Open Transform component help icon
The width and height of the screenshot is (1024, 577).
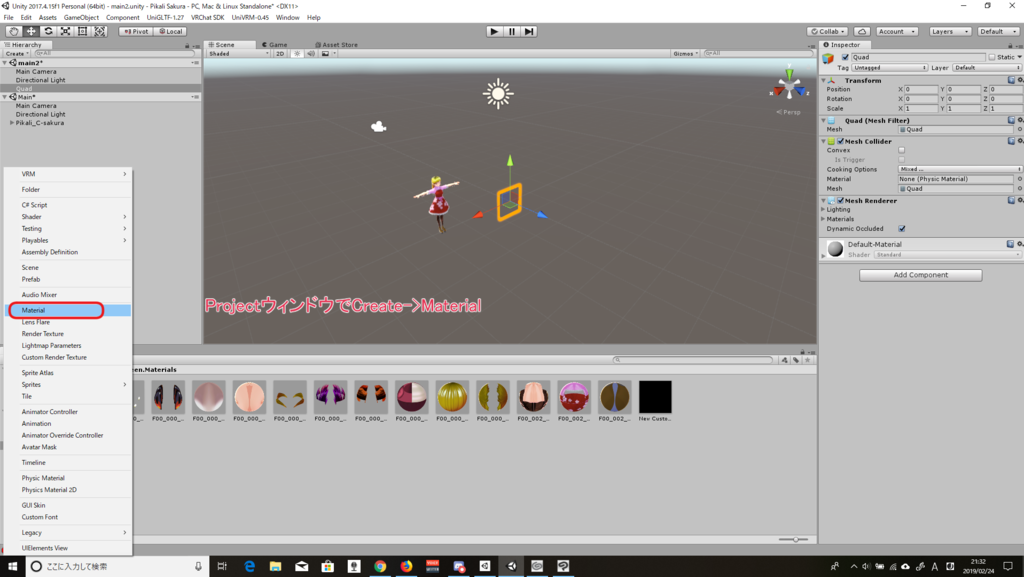tap(1011, 80)
